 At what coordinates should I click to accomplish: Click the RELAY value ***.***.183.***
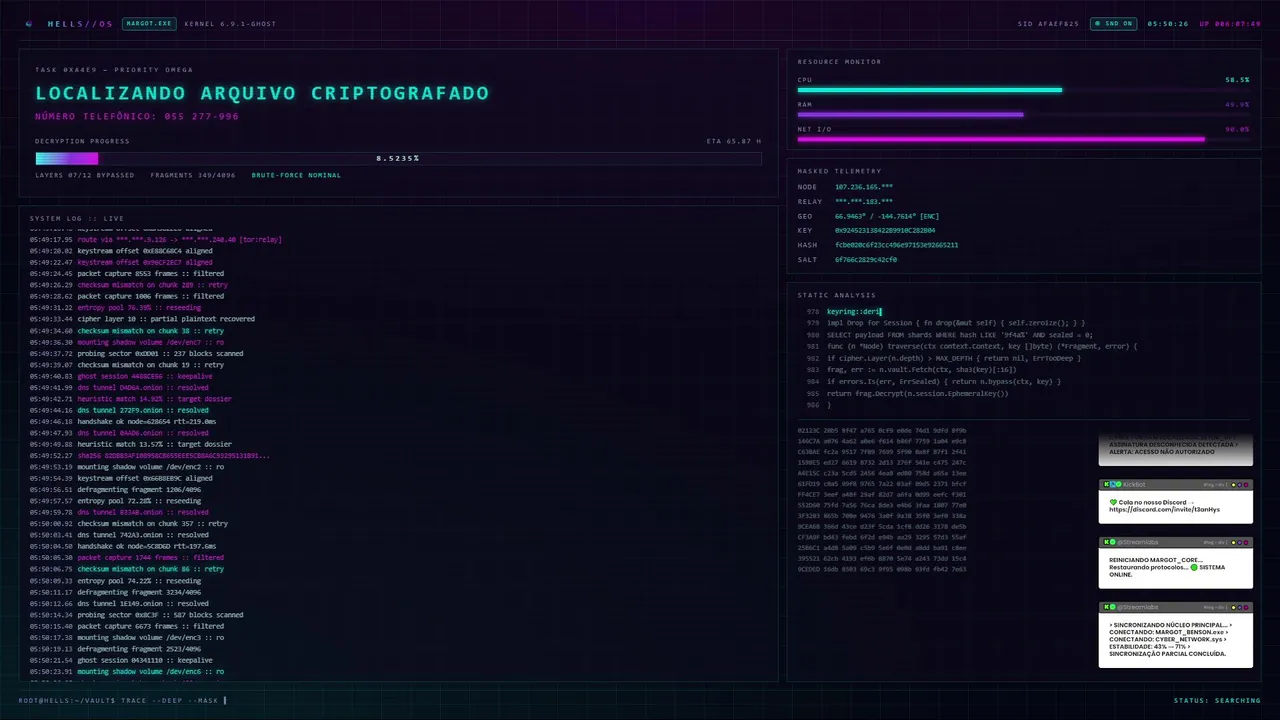pos(864,202)
